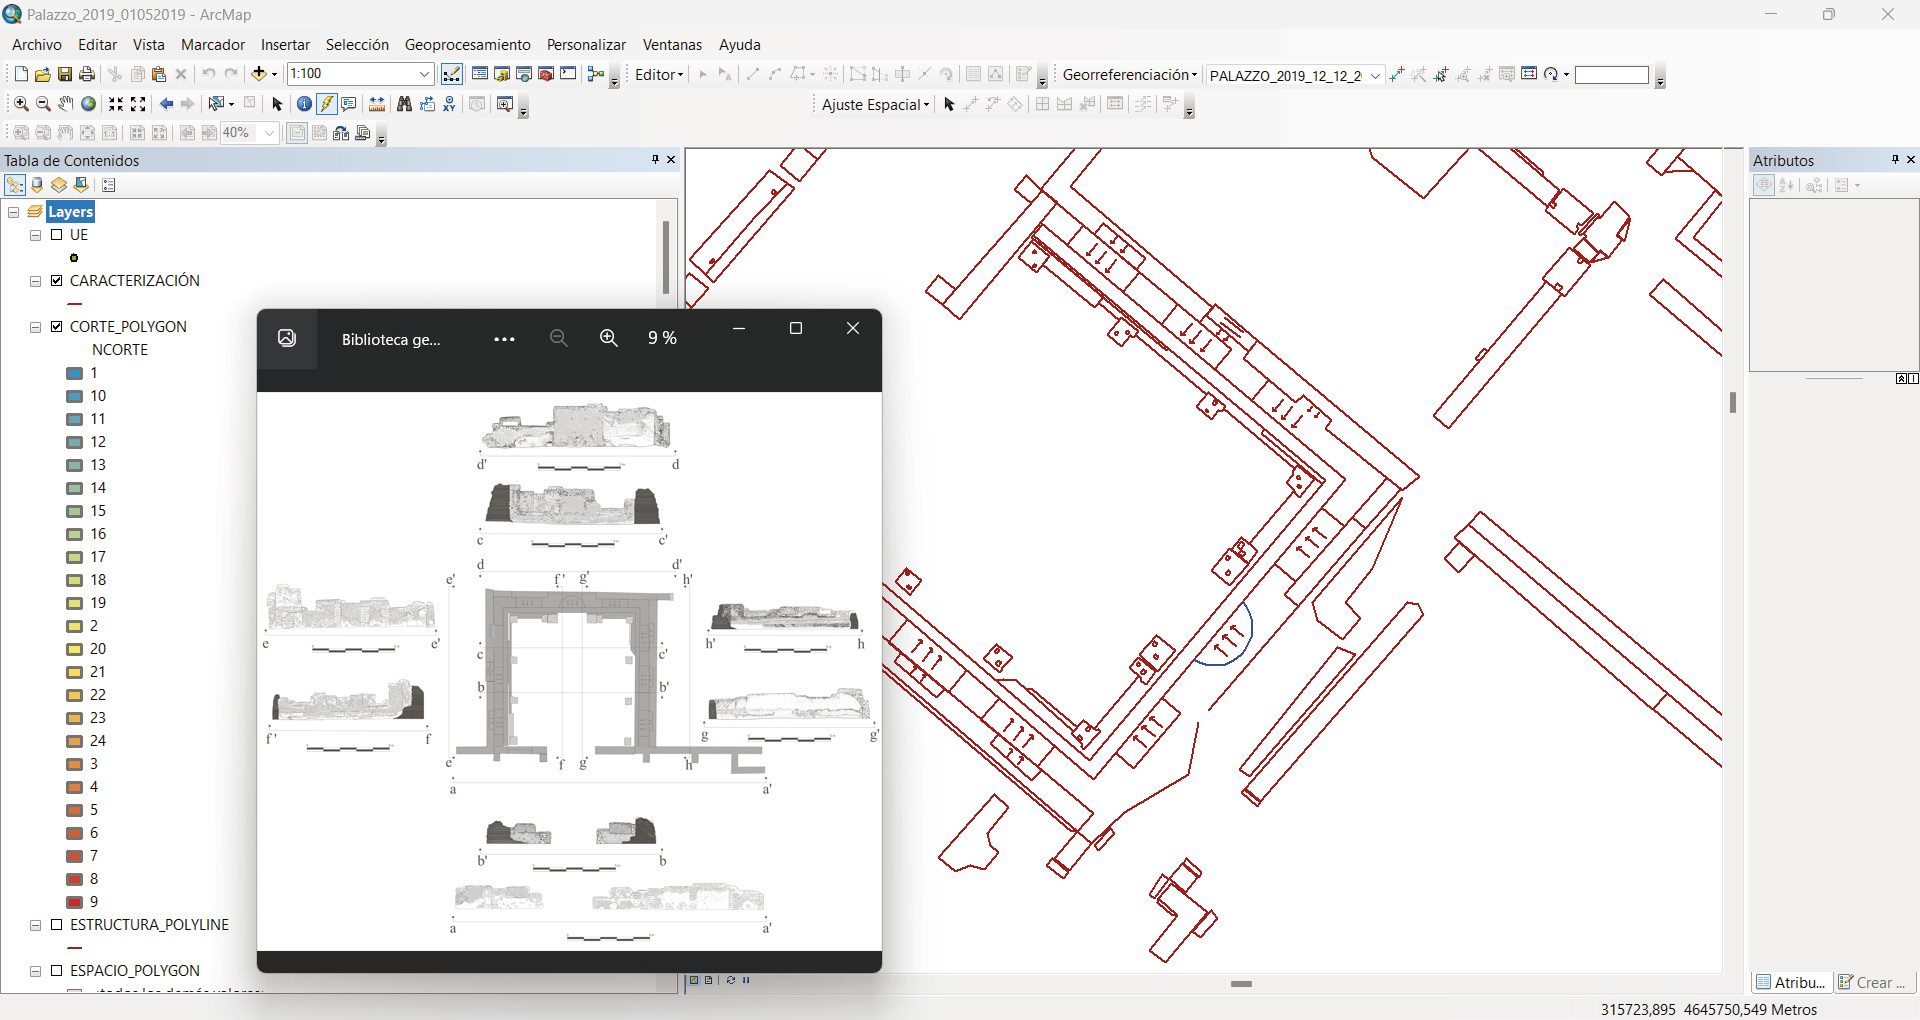Open the Ajuste Espacial dropdown menu
This screenshot has height=1020, width=1920.
[876, 105]
